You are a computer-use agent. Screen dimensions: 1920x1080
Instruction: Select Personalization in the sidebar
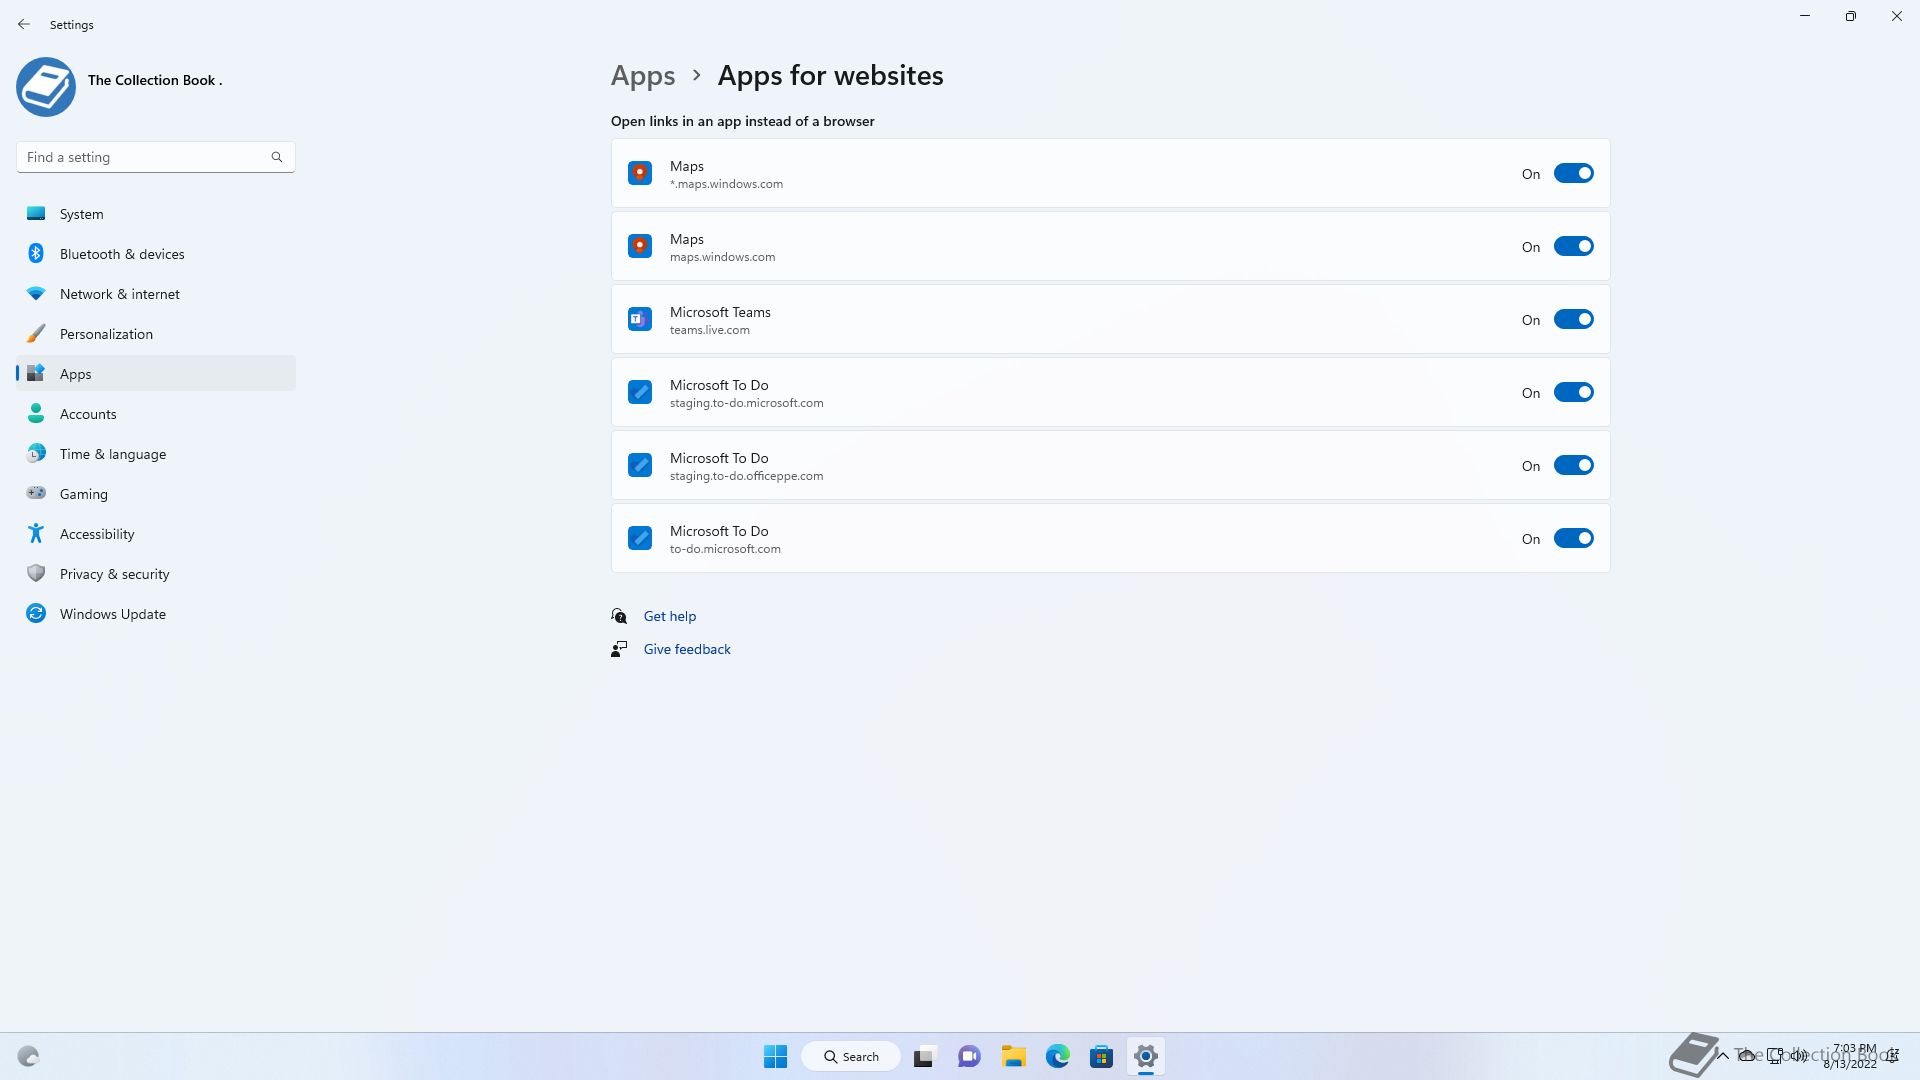click(x=156, y=334)
